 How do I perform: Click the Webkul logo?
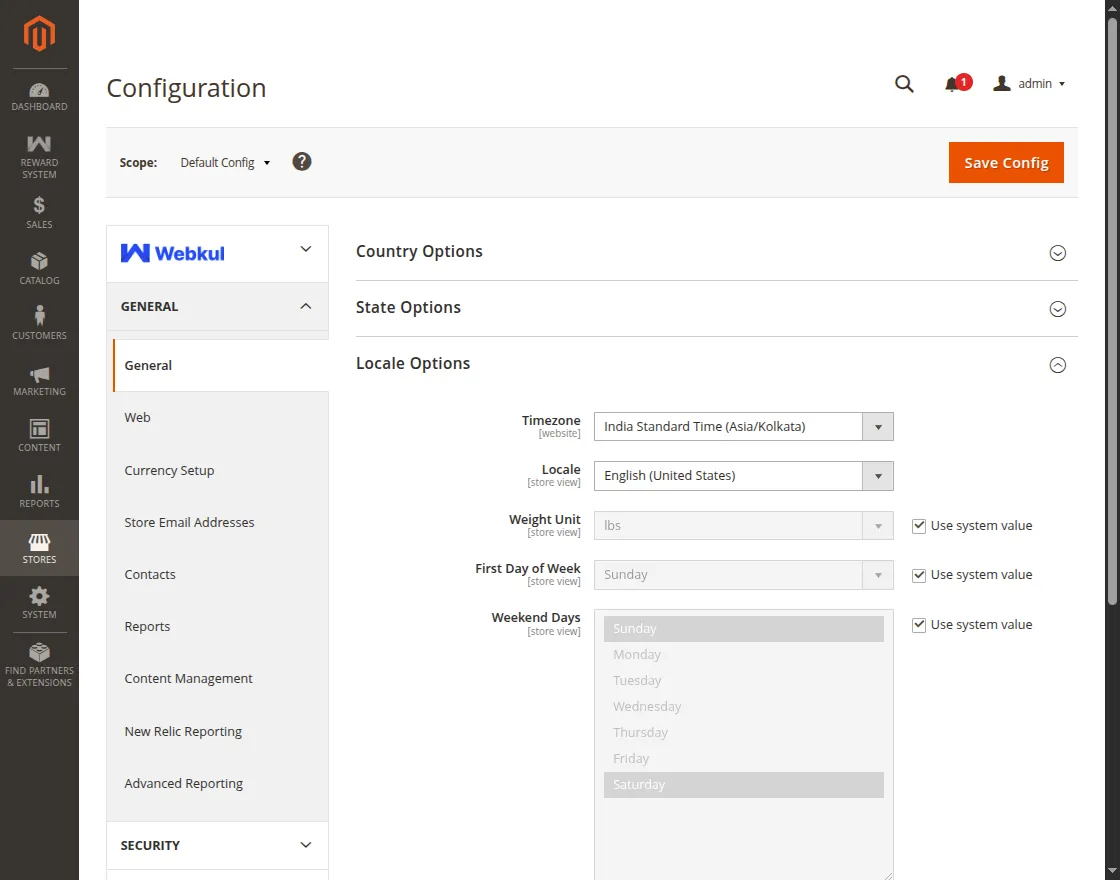pyautogui.click(x=173, y=253)
